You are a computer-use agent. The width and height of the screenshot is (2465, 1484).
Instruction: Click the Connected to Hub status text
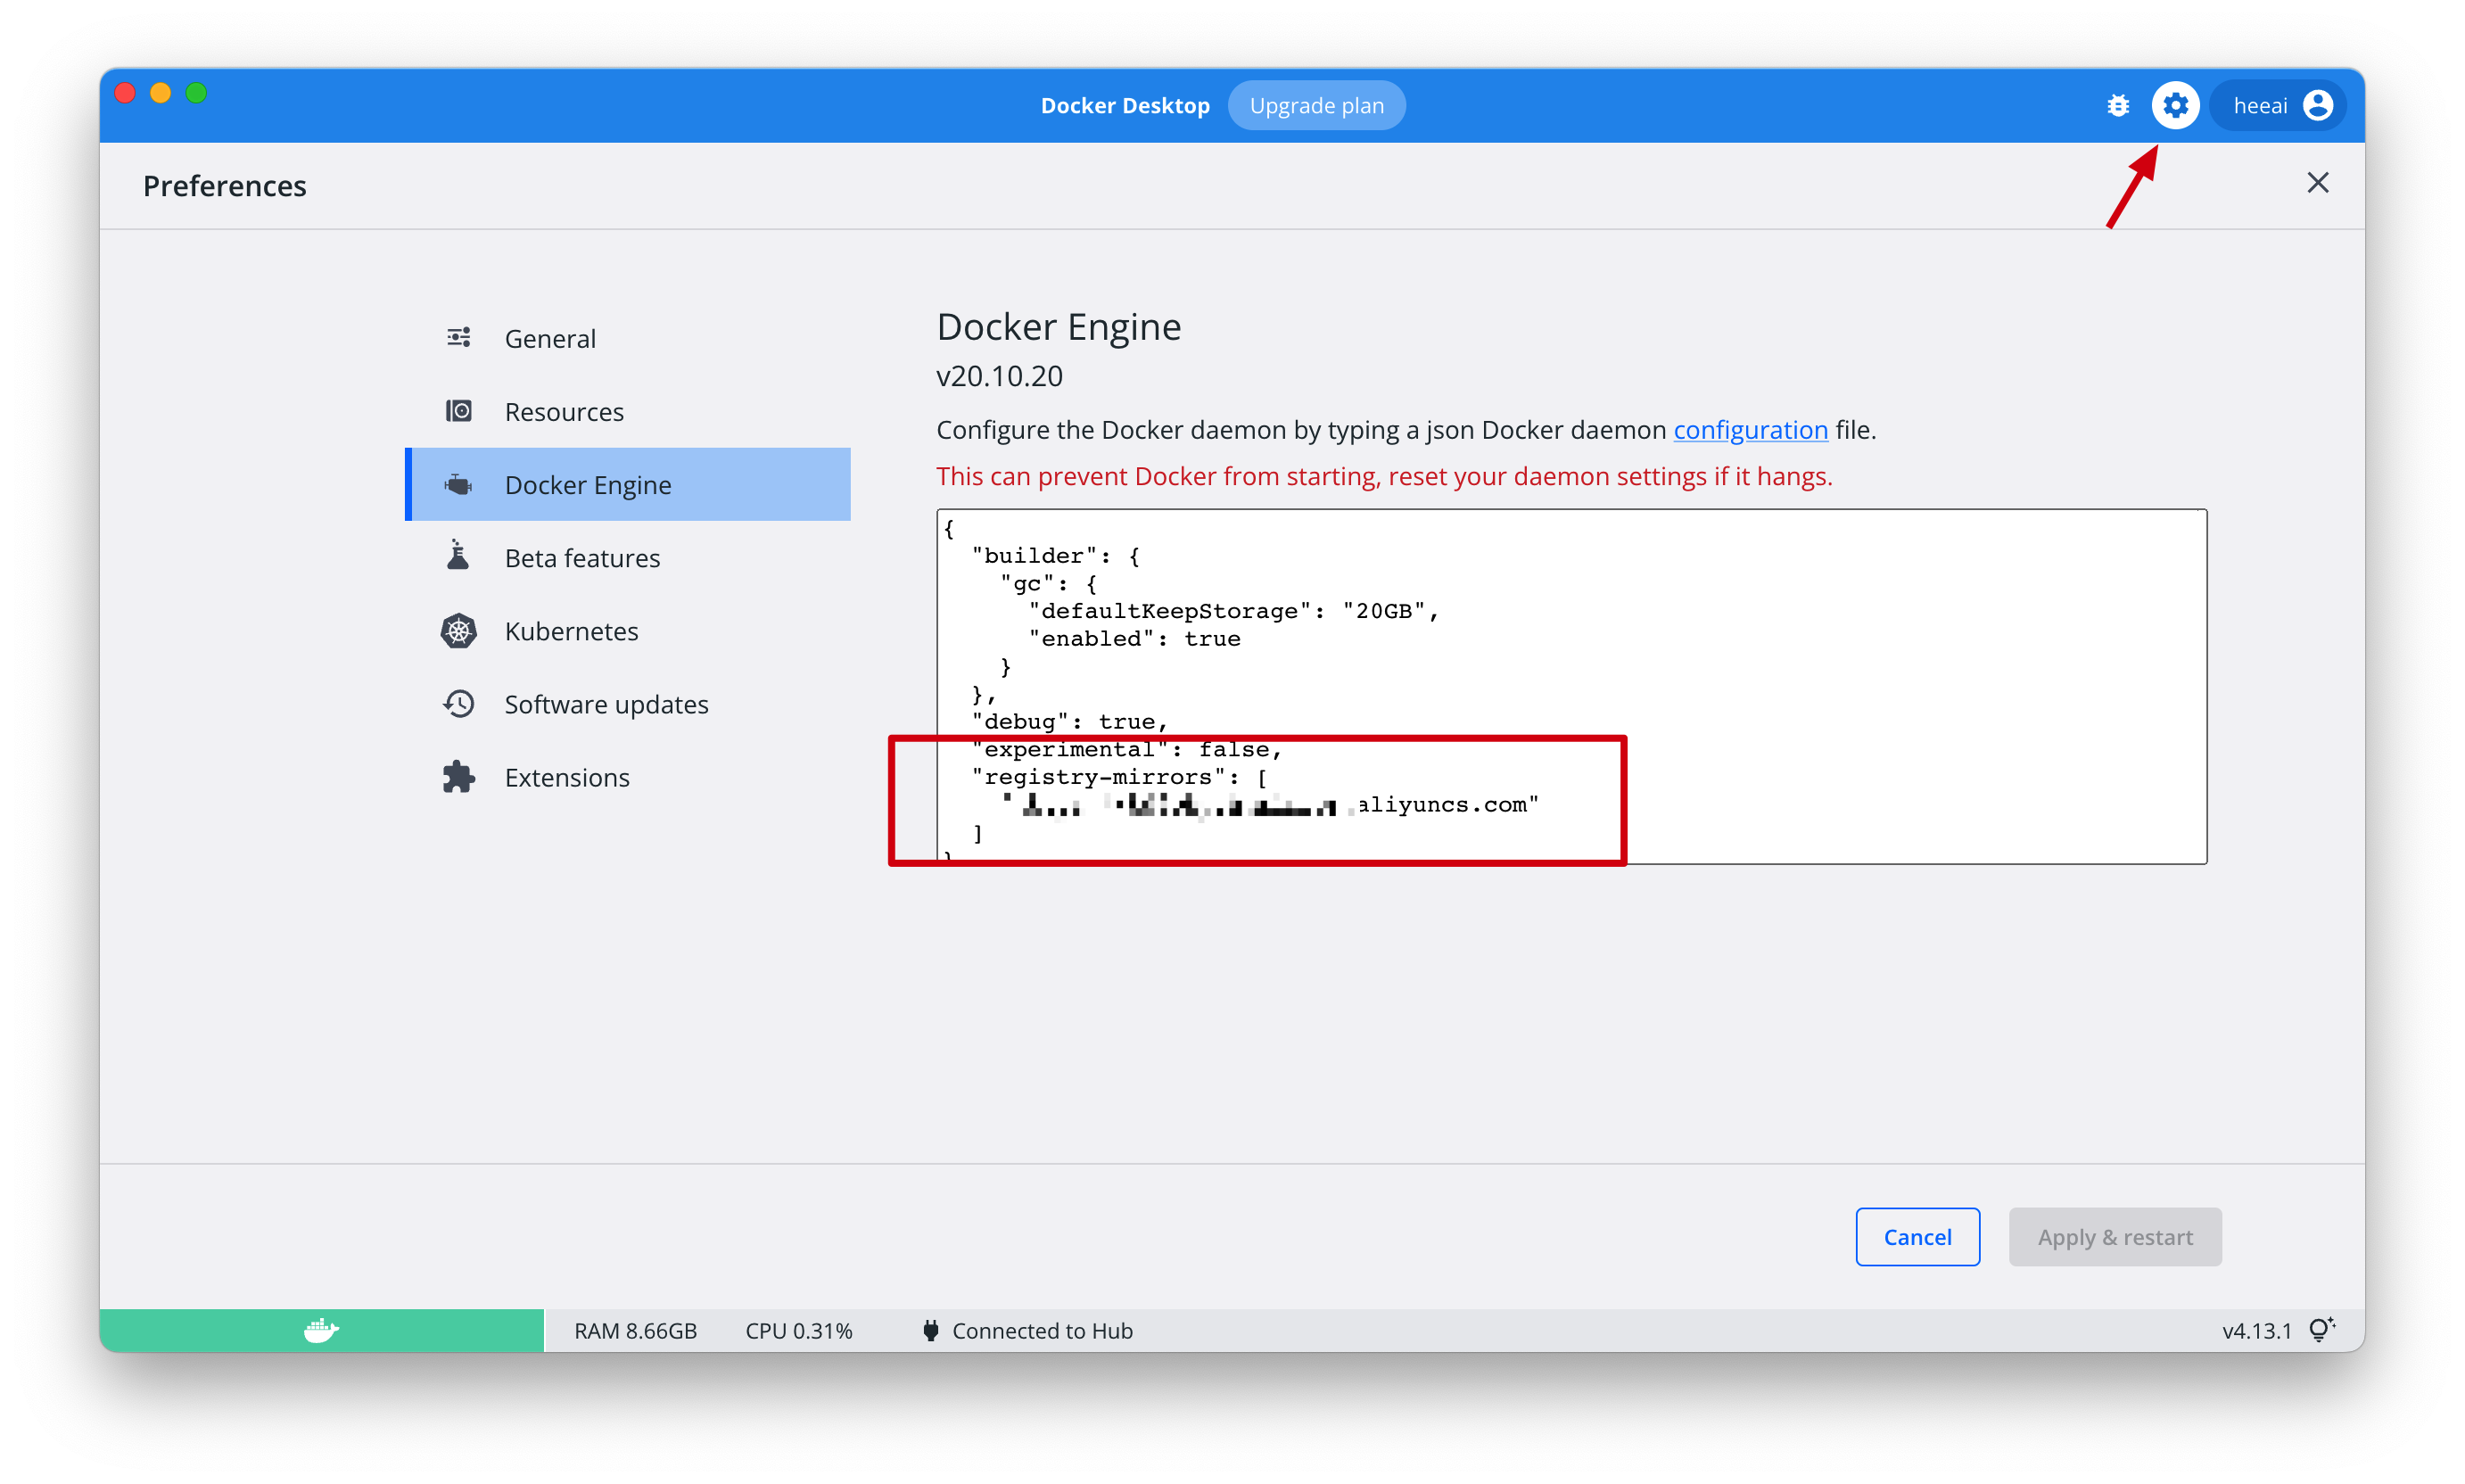(1042, 1330)
